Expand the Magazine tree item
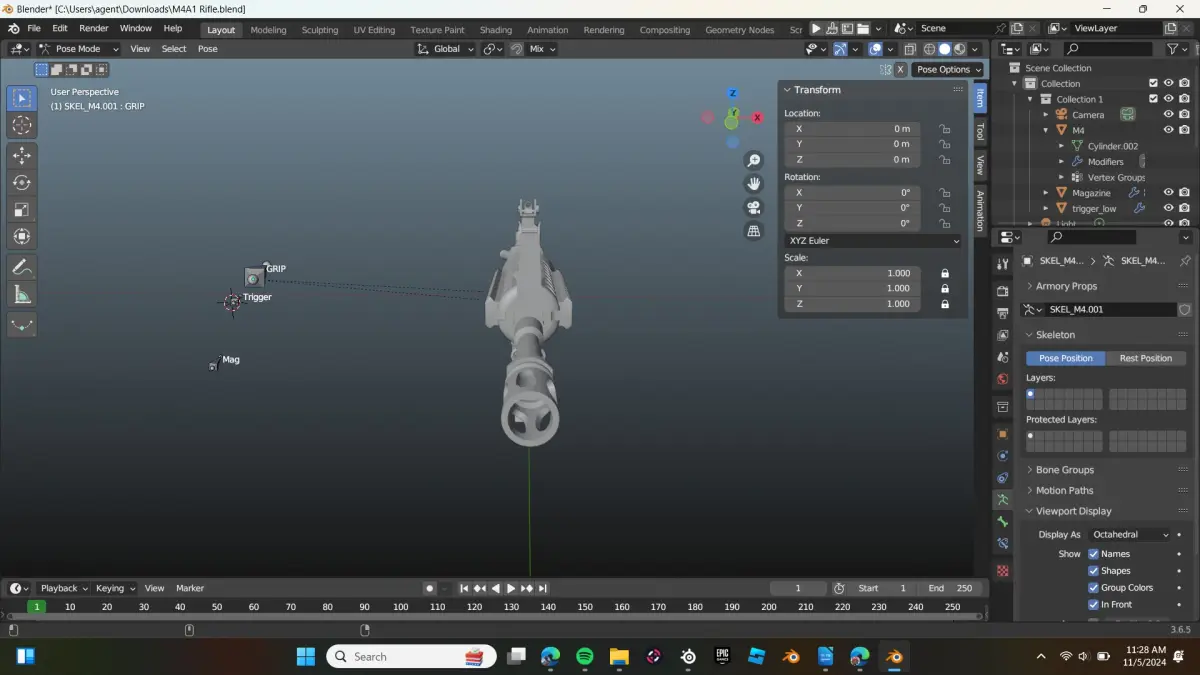Viewport: 1200px width, 675px height. (x=1046, y=193)
